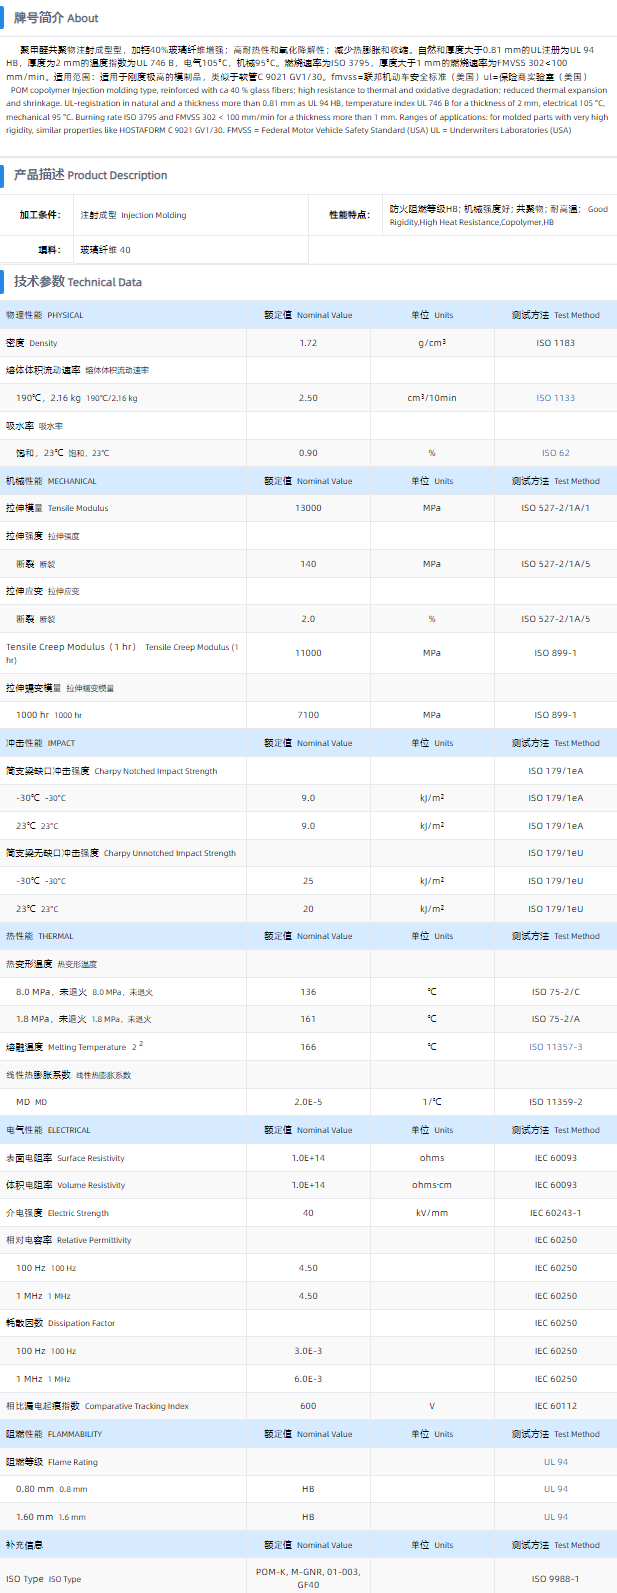The width and height of the screenshot is (617, 1593).
Task: Select the melt volume rate value 2.50
Action: pyautogui.click(x=308, y=398)
